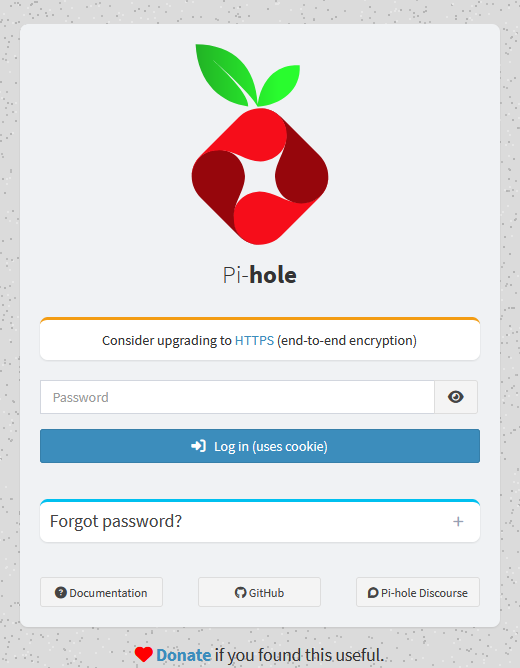Click the sign-in arrow icon on login button
Screen dimensions: 520x668
[x=198, y=446]
